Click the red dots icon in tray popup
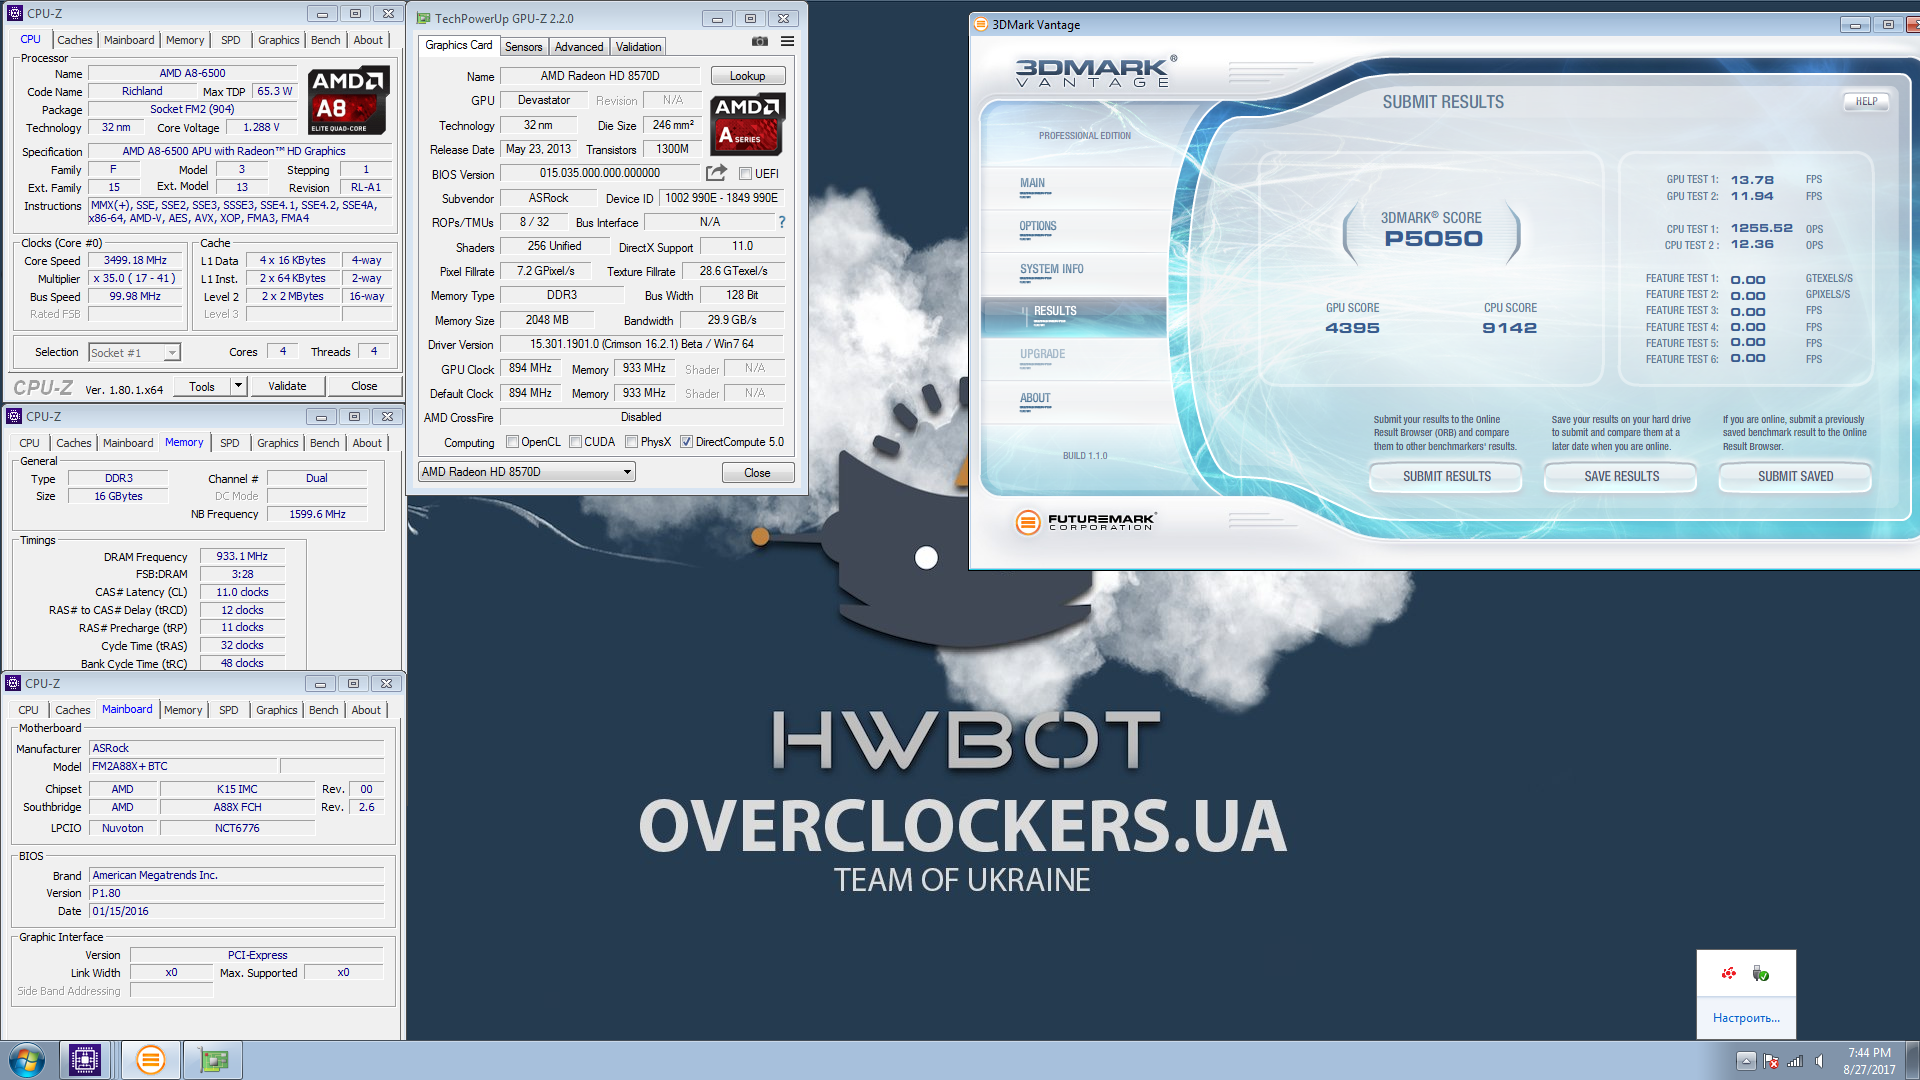The height and width of the screenshot is (1080, 1920). point(1729,973)
